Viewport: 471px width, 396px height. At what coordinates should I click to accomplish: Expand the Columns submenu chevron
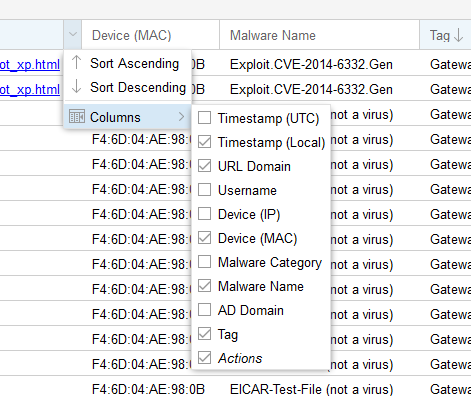(181, 117)
